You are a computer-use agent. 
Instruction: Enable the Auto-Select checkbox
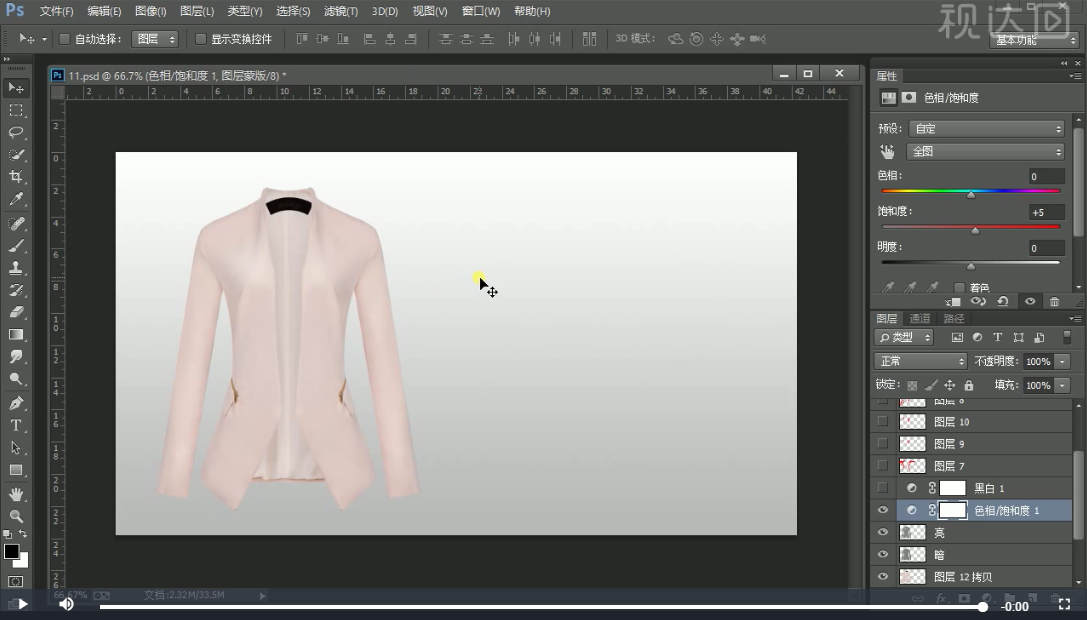(x=64, y=39)
